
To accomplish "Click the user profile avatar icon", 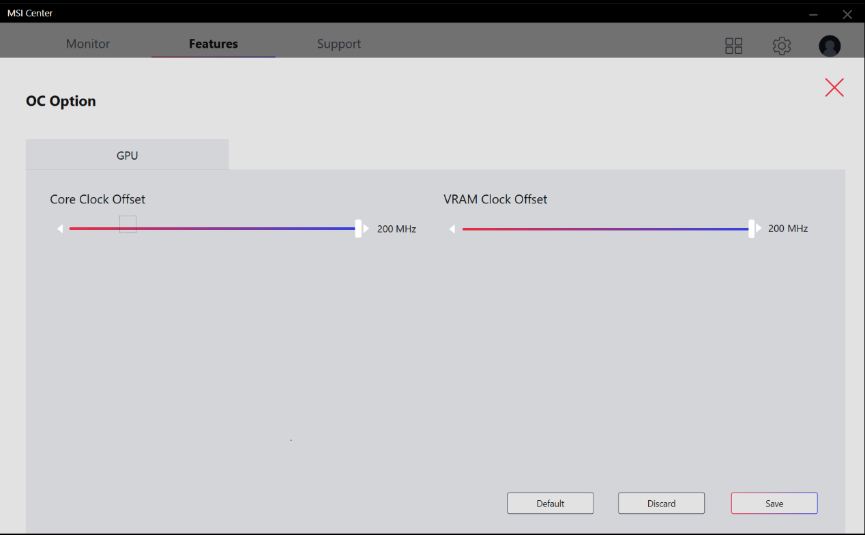I will tap(829, 46).
